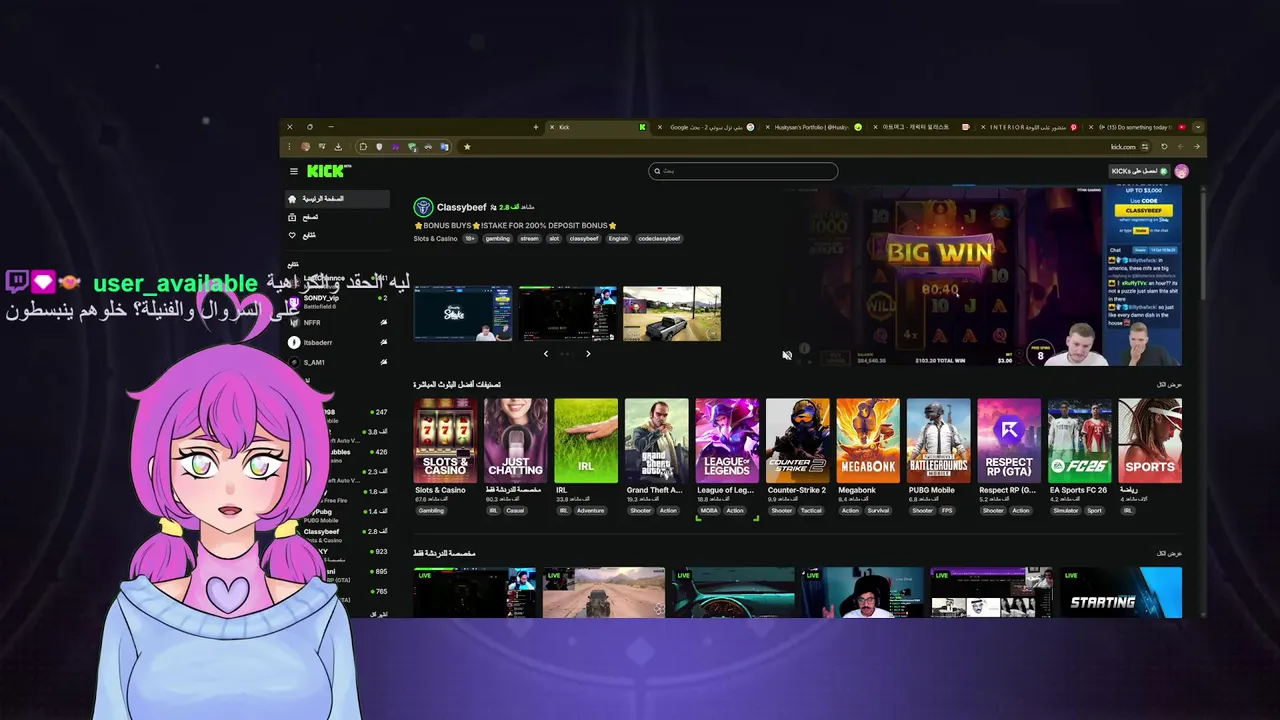Open the browse item in Kick sidebar
This screenshot has height=720, width=1280.
tap(336, 217)
